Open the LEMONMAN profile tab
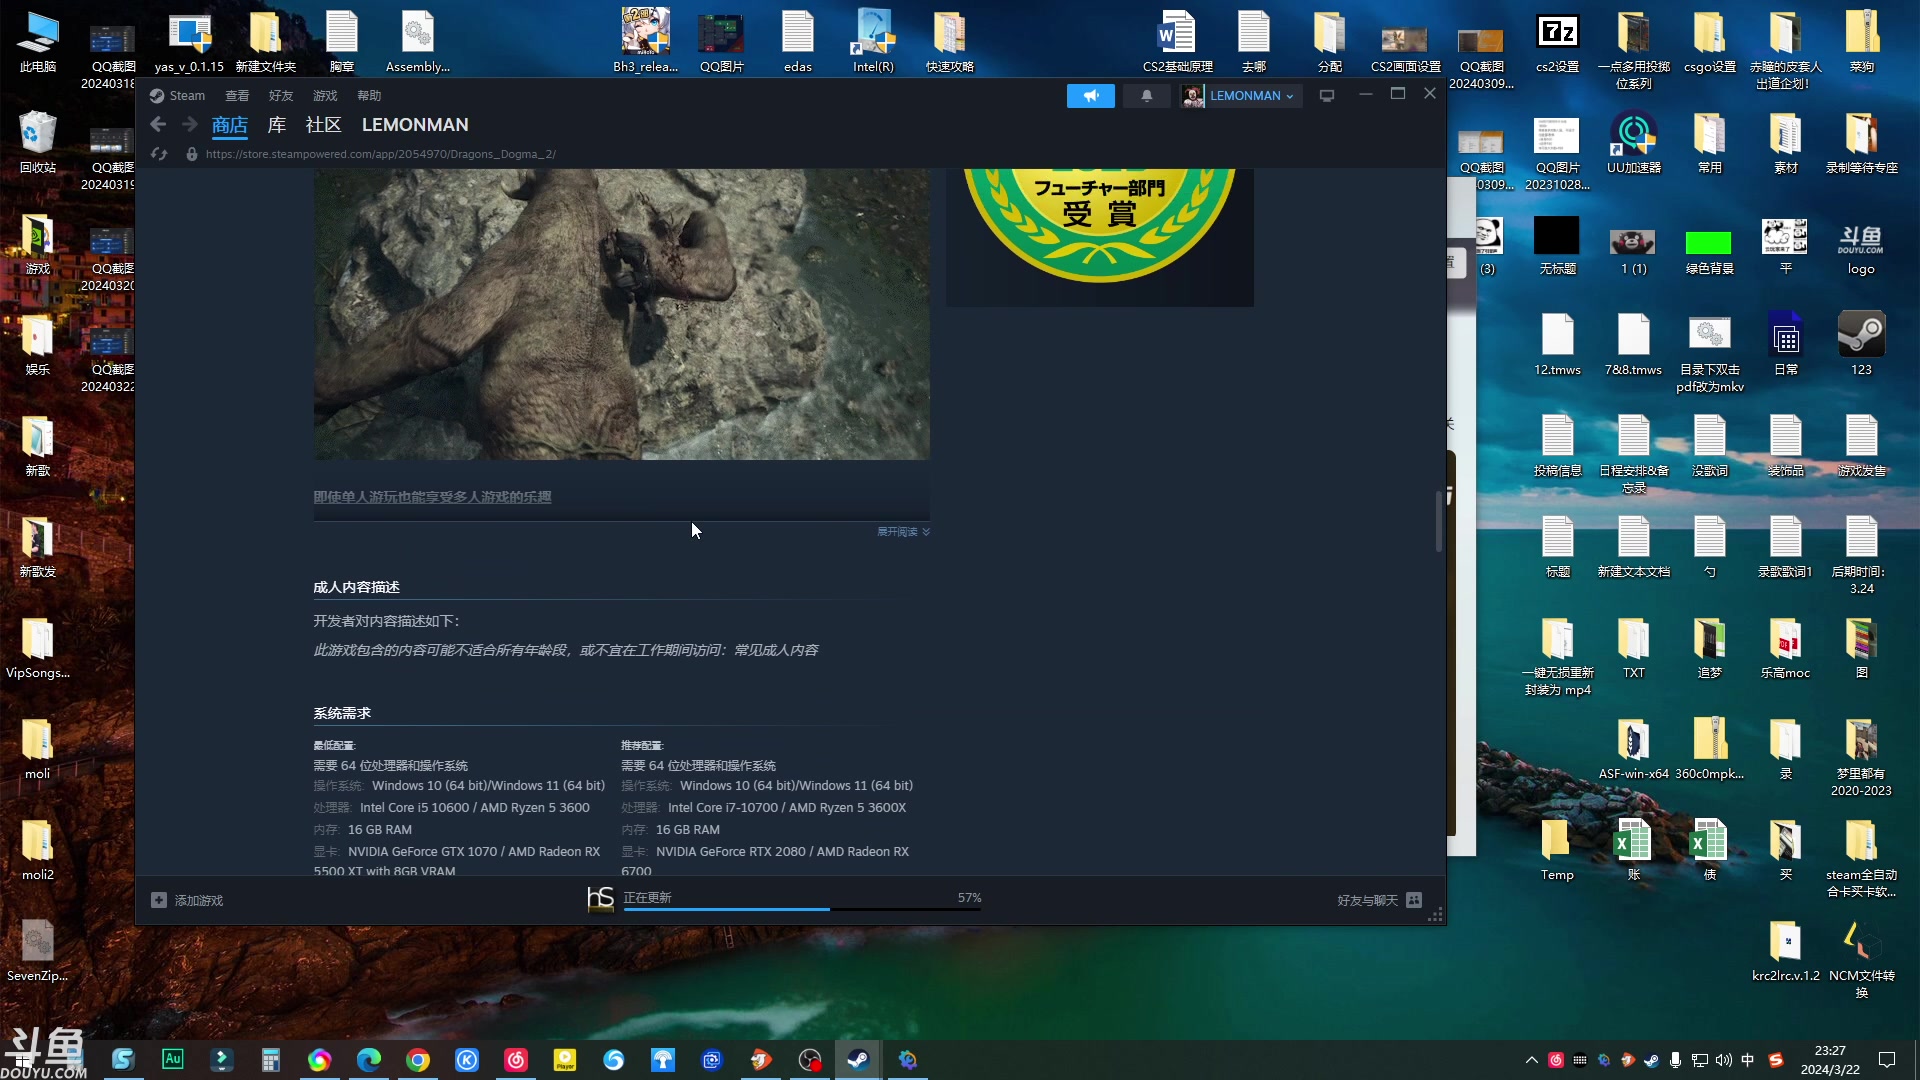Image resolution: width=1920 pixels, height=1080 pixels. click(x=415, y=125)
